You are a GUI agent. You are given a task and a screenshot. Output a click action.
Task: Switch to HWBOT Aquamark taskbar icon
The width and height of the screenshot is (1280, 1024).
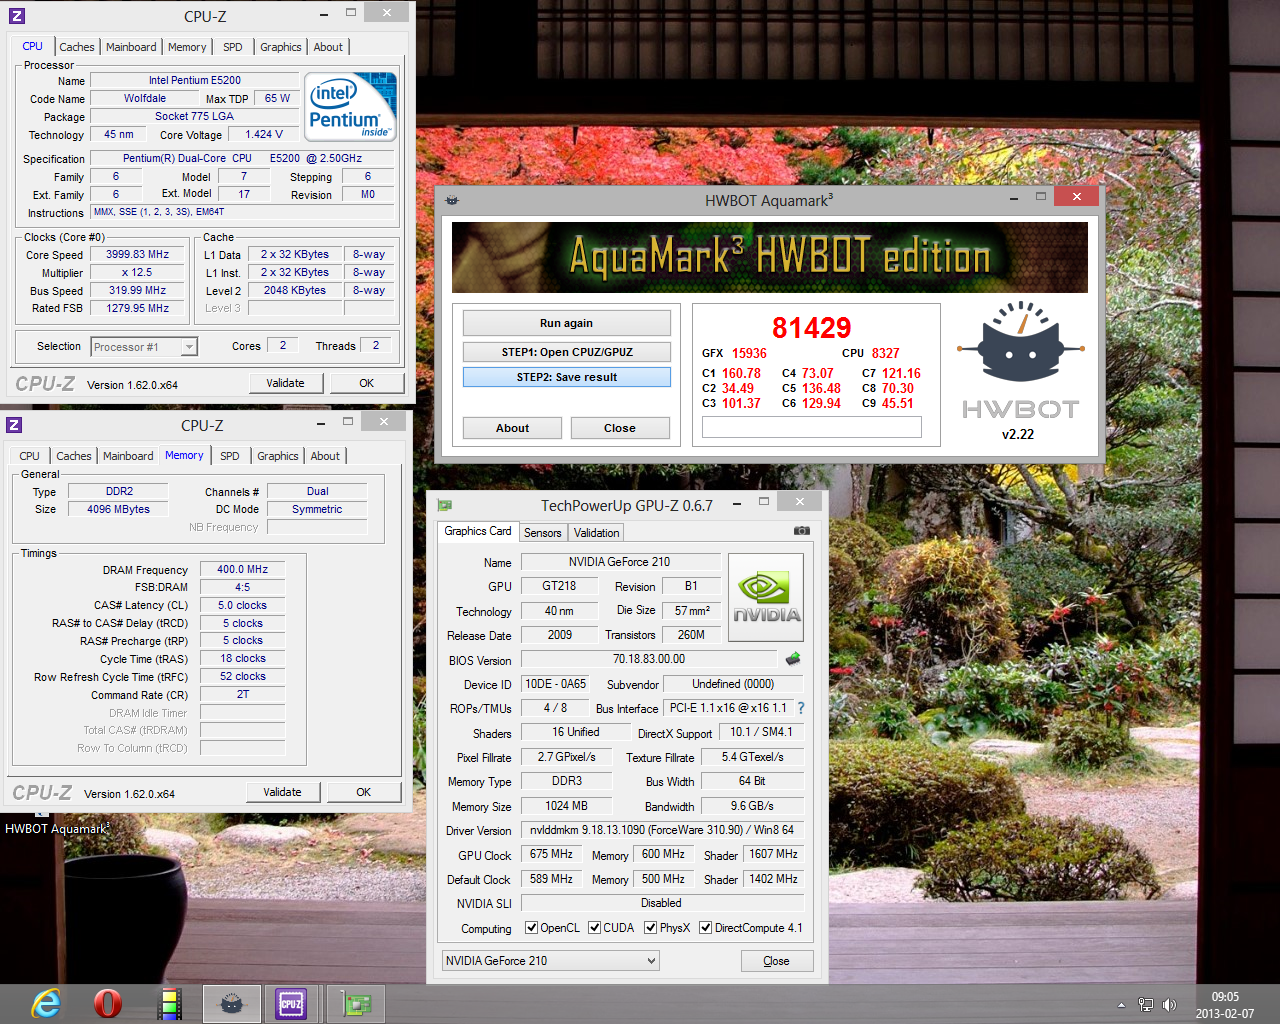pos(232,1004)
